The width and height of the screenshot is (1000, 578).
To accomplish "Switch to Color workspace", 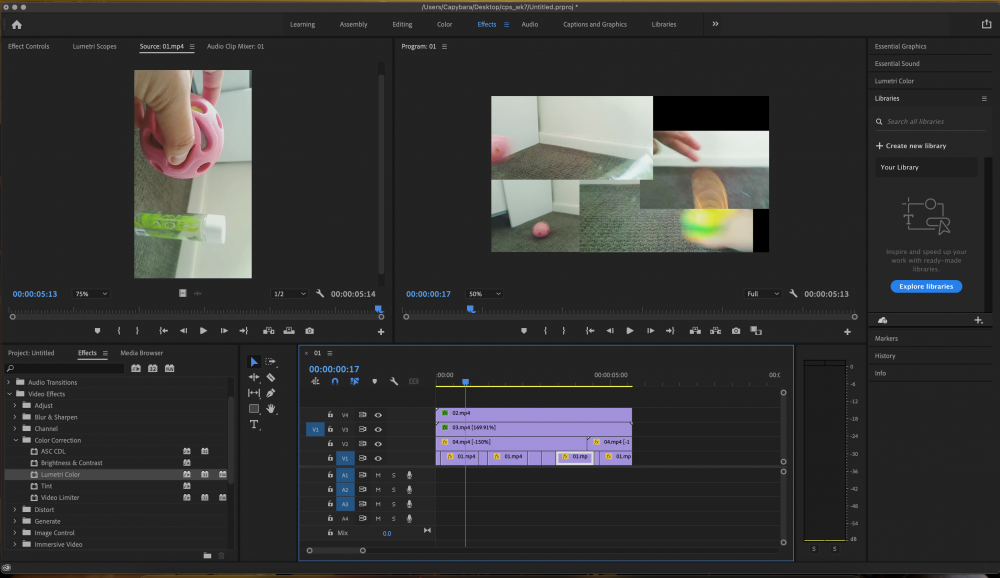I will pyautogui.click(x=445, y=24).
